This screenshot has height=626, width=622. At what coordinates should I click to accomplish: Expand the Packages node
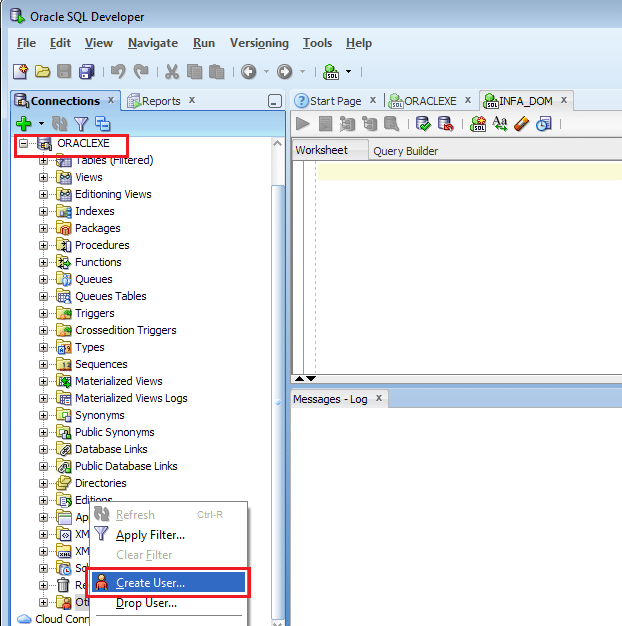coord(43,228)
